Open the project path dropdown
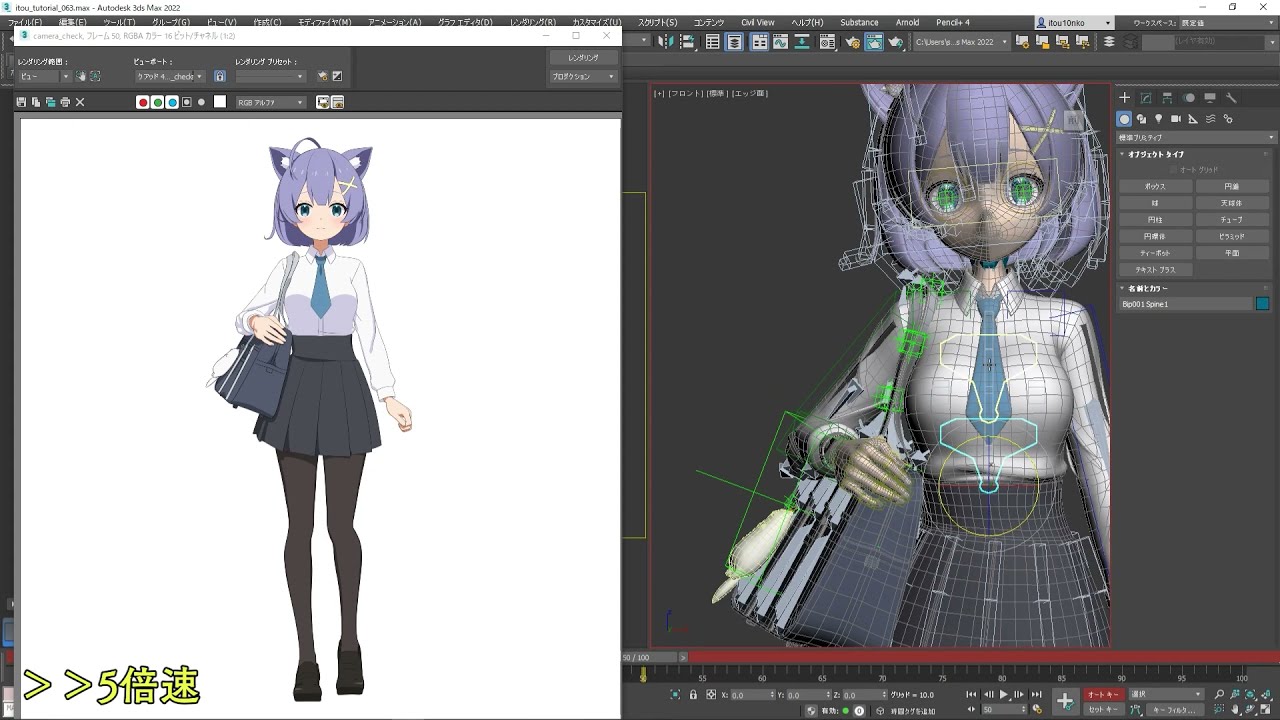1280x720 pixels. coord(960,42)
